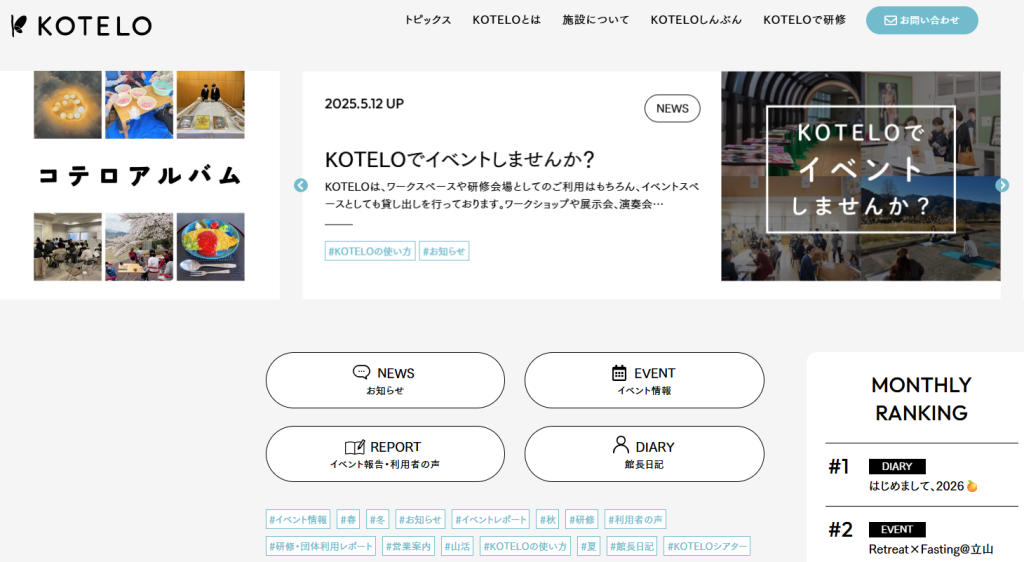The width and height of the screenshot is (1024, 562).
Task: Open the EVENT calendar category
Action: point(644,380)
